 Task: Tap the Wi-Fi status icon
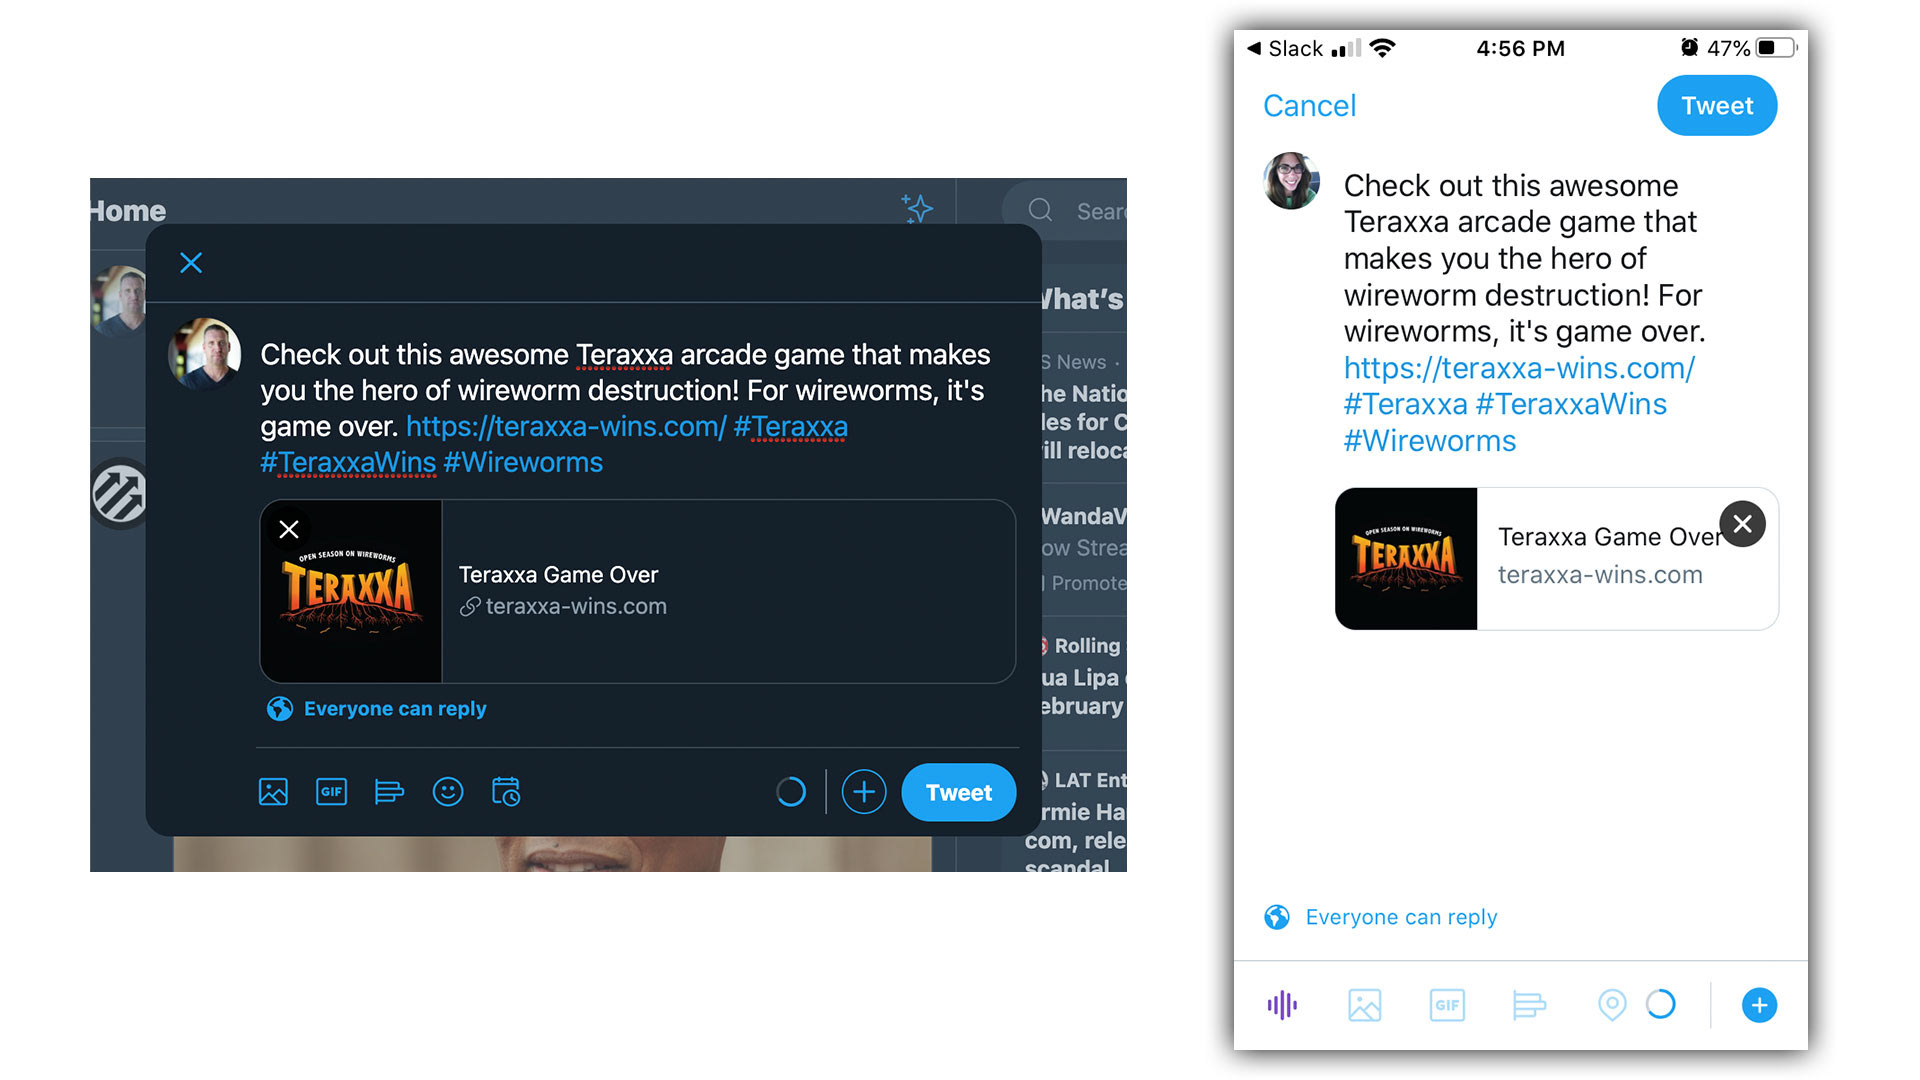[1382, 48]
